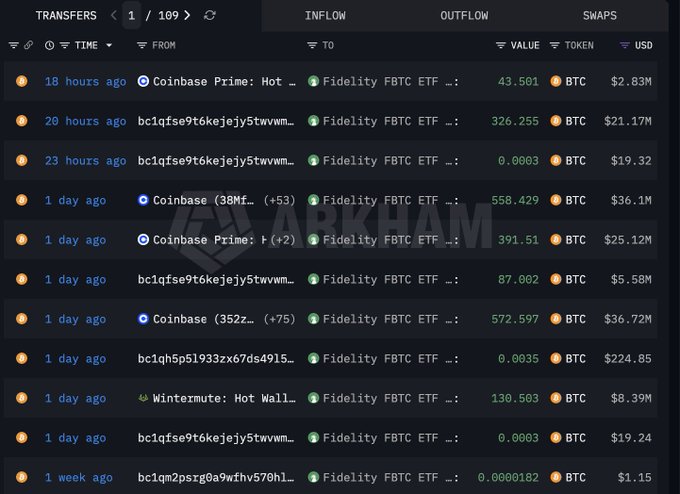This screenshot has width=680, height=494.
Task: Open address bc1qm2psrg0a9wfhv570hl…
Action: 216,478
